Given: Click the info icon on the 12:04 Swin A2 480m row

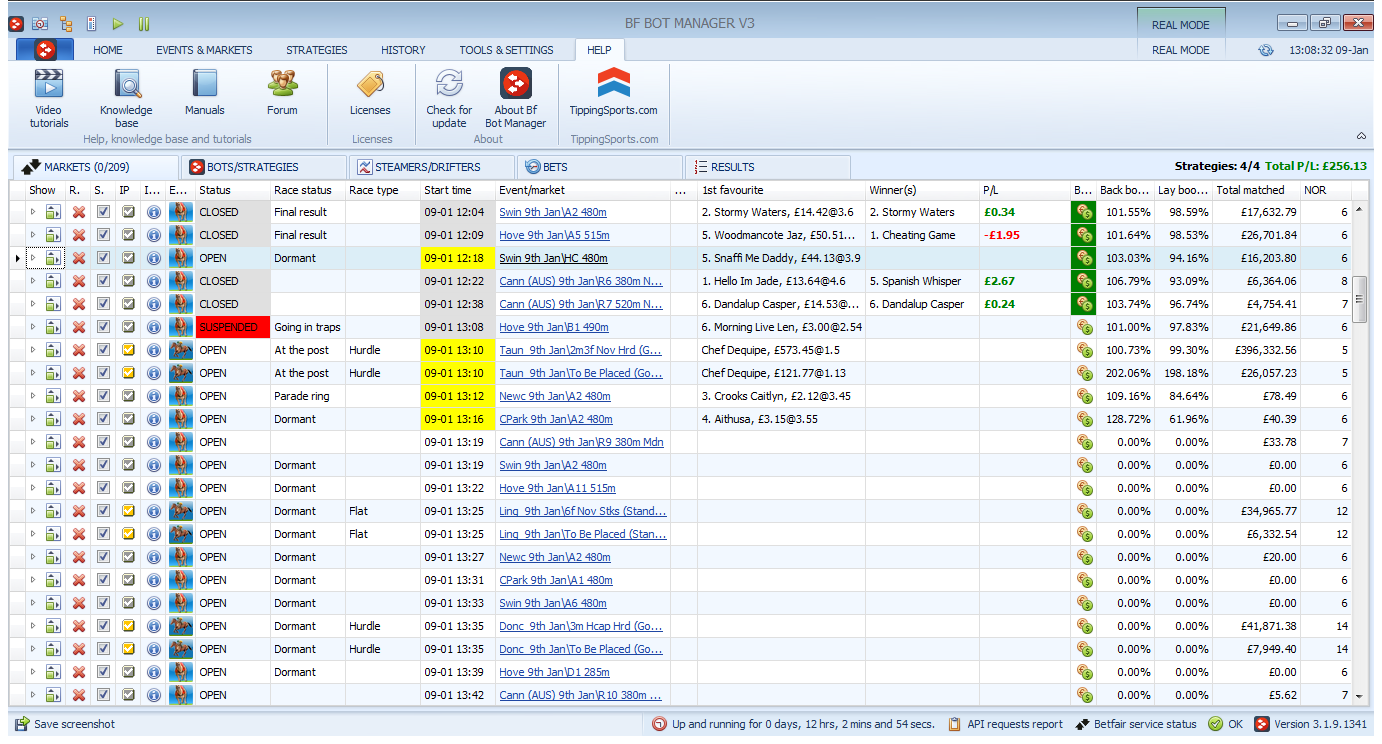Looking at the screenshot, I should [153, 212].
